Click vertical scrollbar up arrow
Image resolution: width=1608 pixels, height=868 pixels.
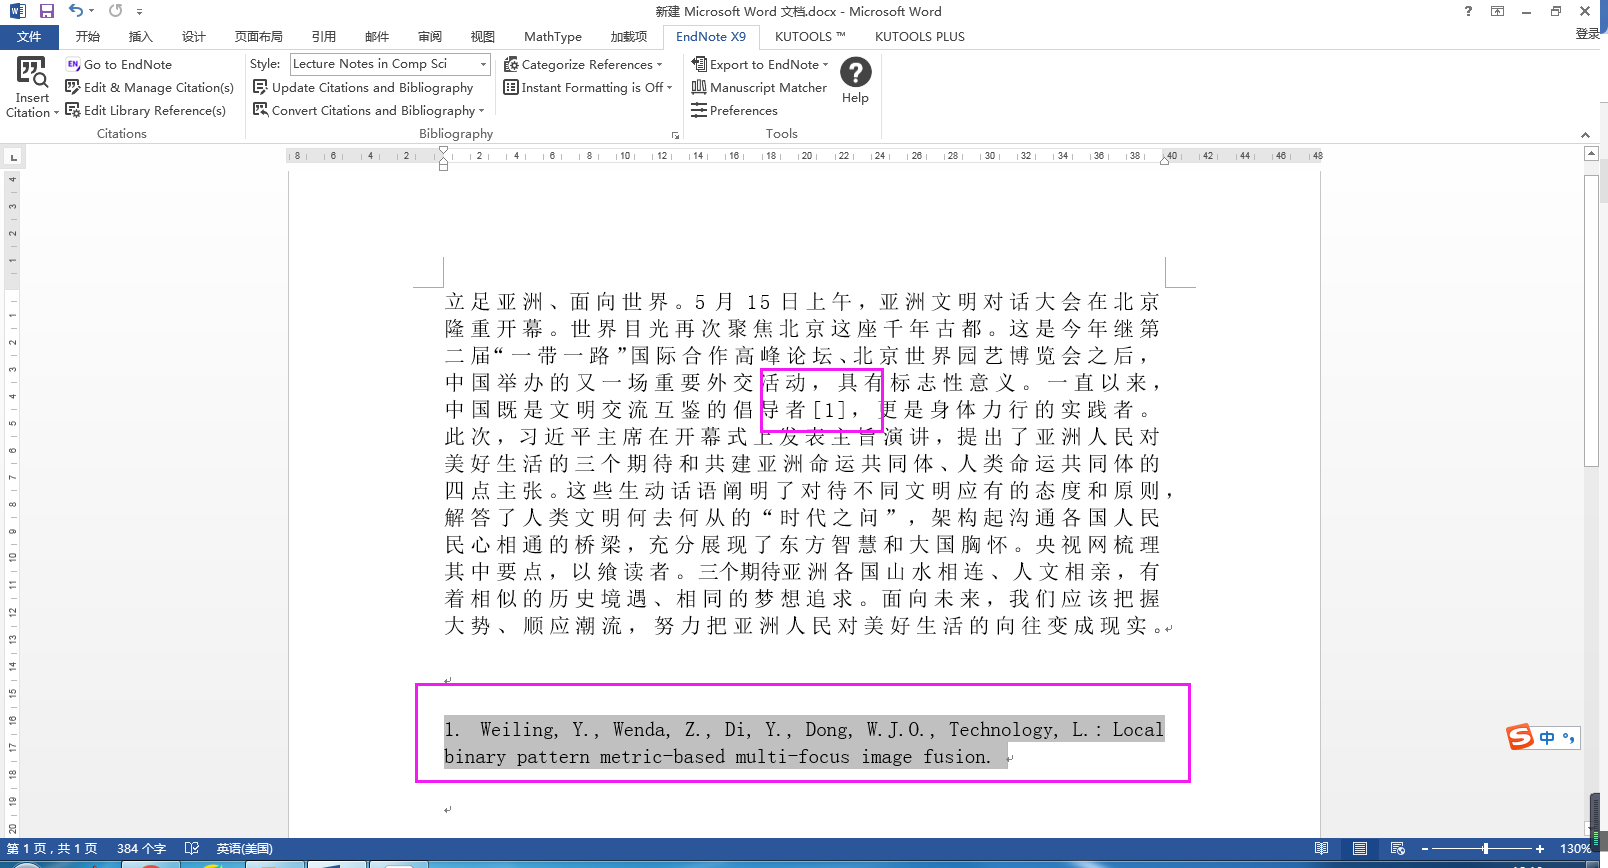1592,154
